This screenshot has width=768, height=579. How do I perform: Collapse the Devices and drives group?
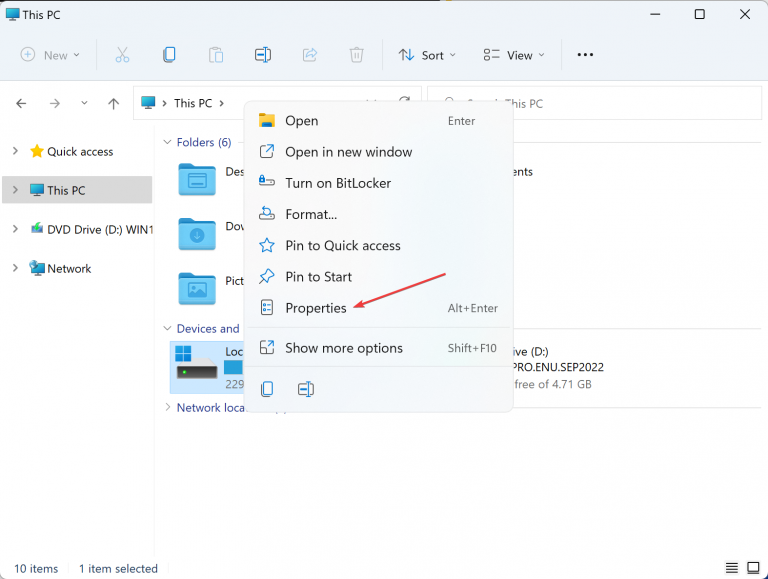click(x=167, y=328)
